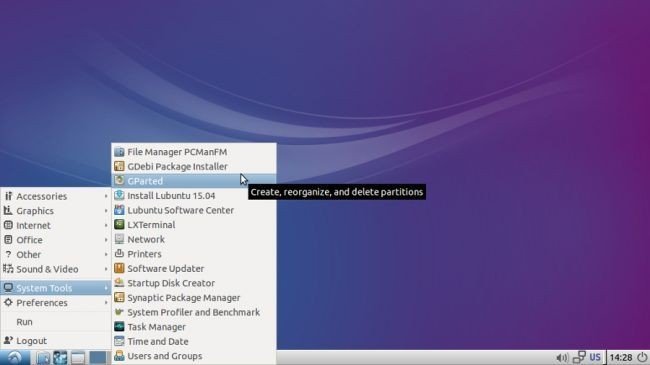Click the power button on the panel
The width and height of the screenshot is (650, 365).
click(x=642, y=357)
